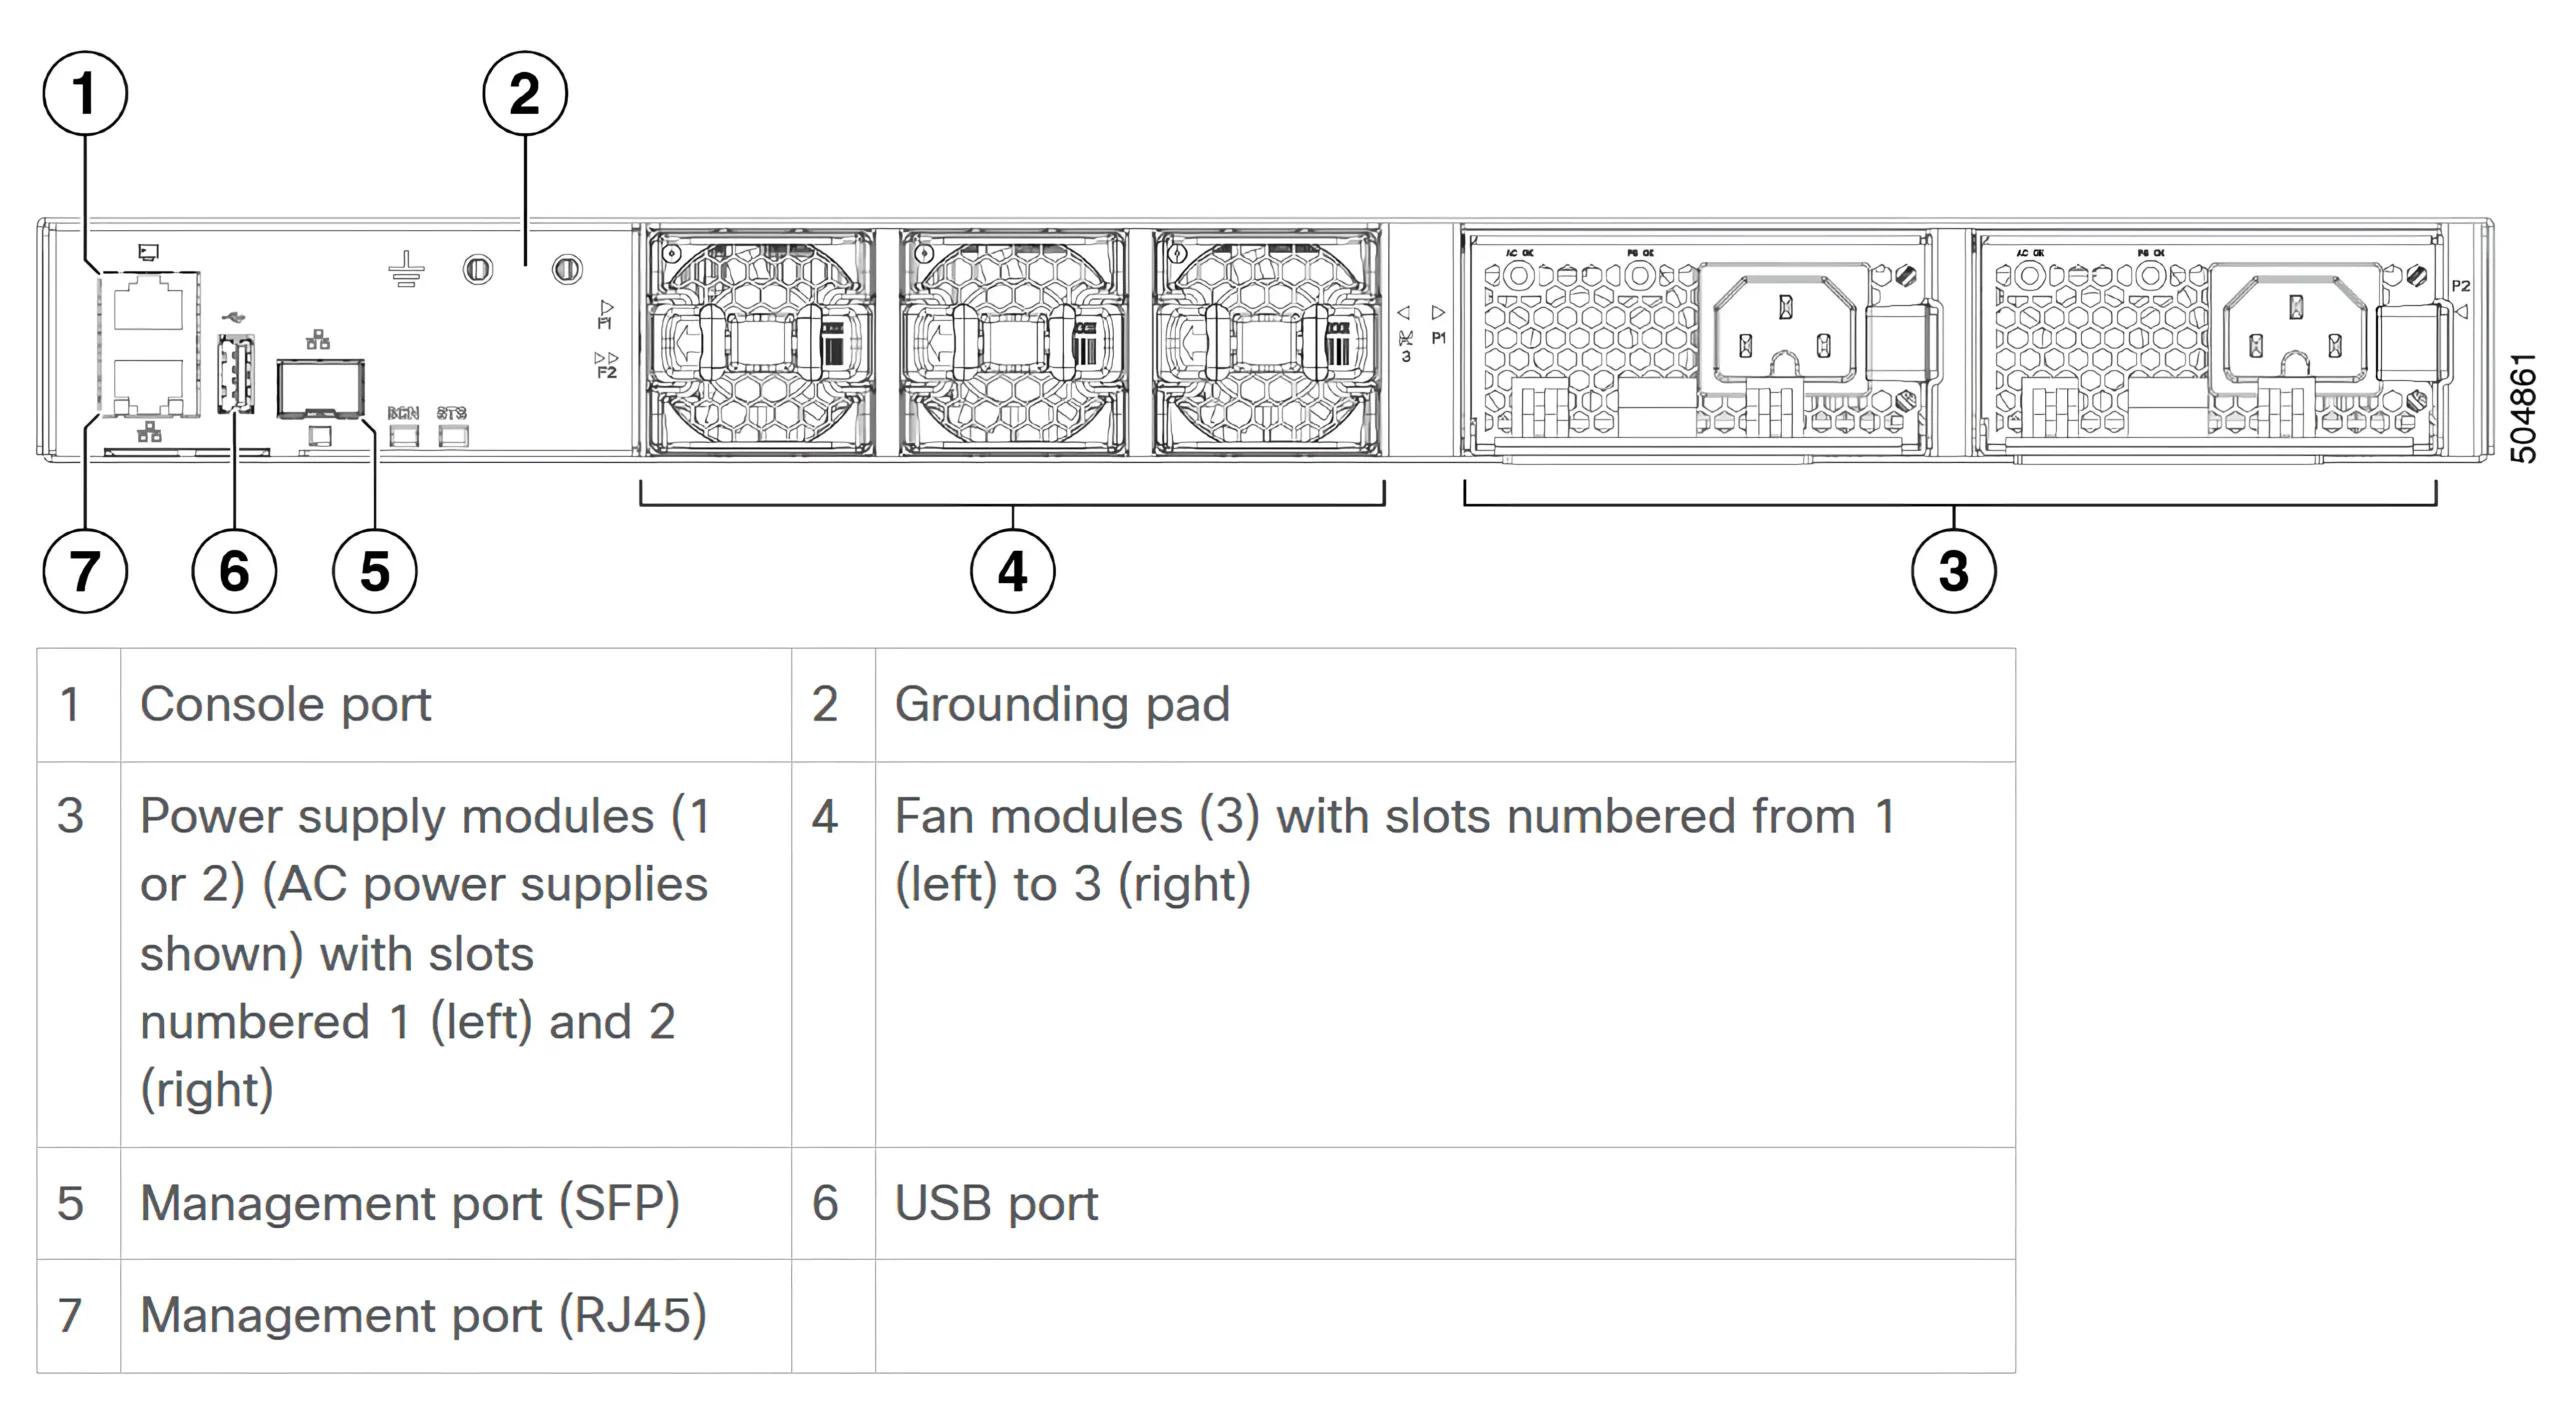2560x1402 pixels.
Task: Click the USB port on the chassis
Action: (235, 374)
